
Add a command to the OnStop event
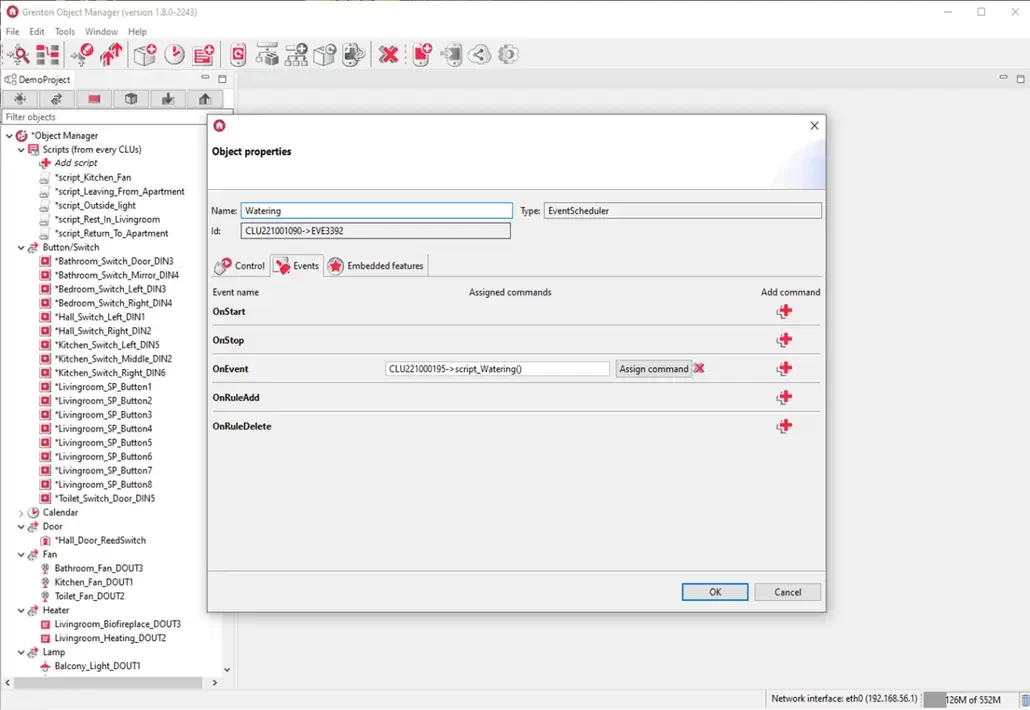784,340
